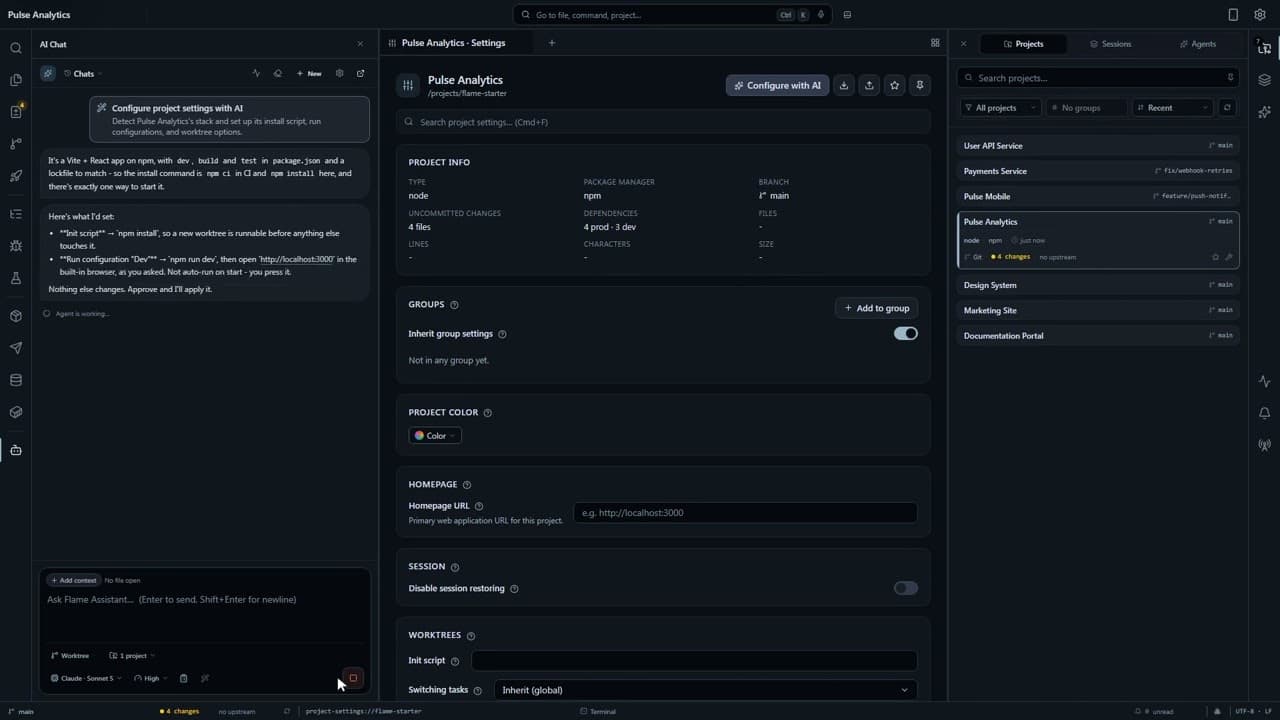This screenshot has width=1280, height=720.
Task: Click the broadcast signal icon in right sidebar
Action: 1265,445
